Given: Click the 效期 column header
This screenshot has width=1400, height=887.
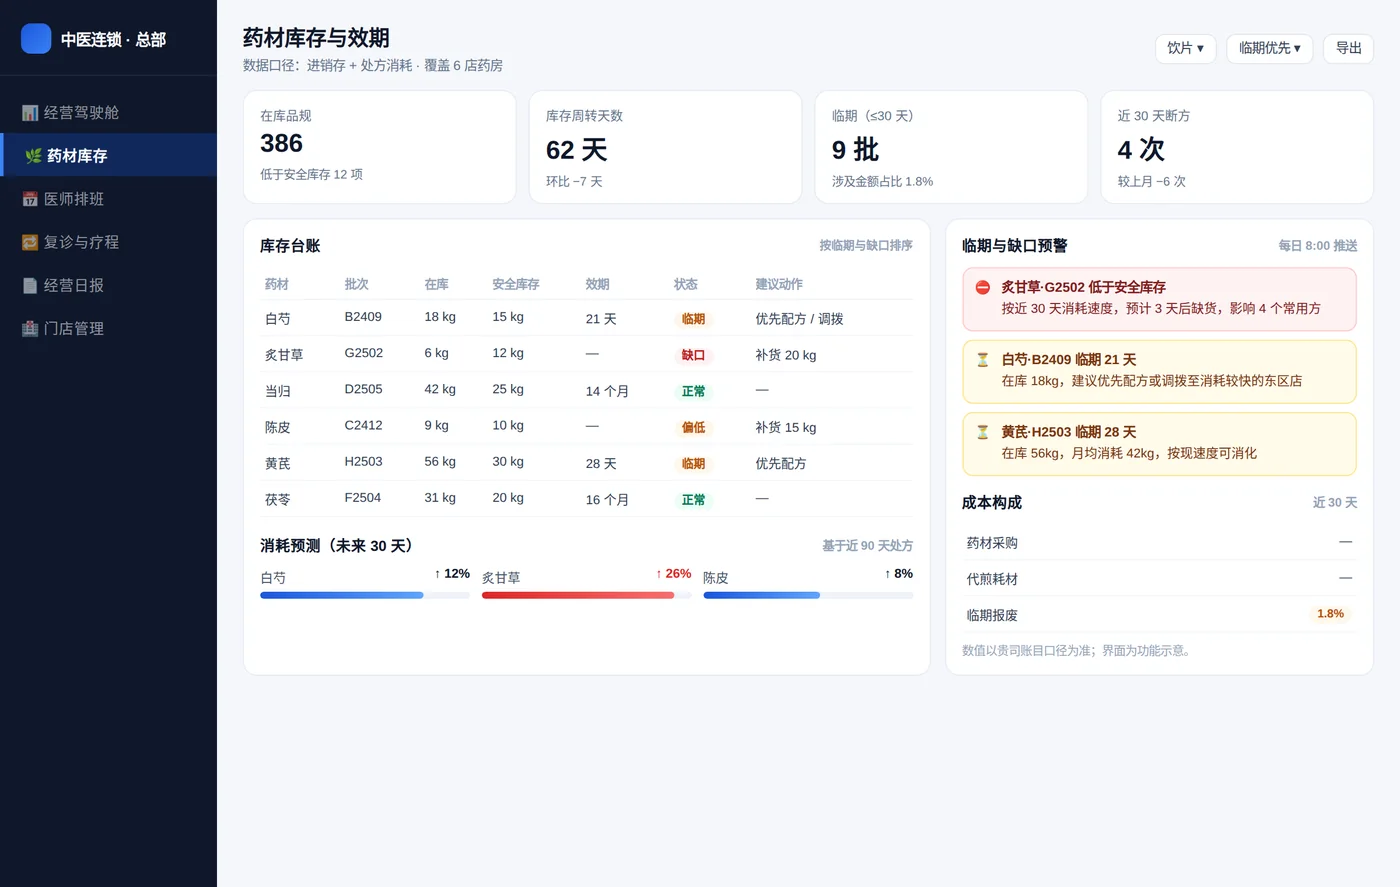Looking at the screenshot, I should pos(597,284).
